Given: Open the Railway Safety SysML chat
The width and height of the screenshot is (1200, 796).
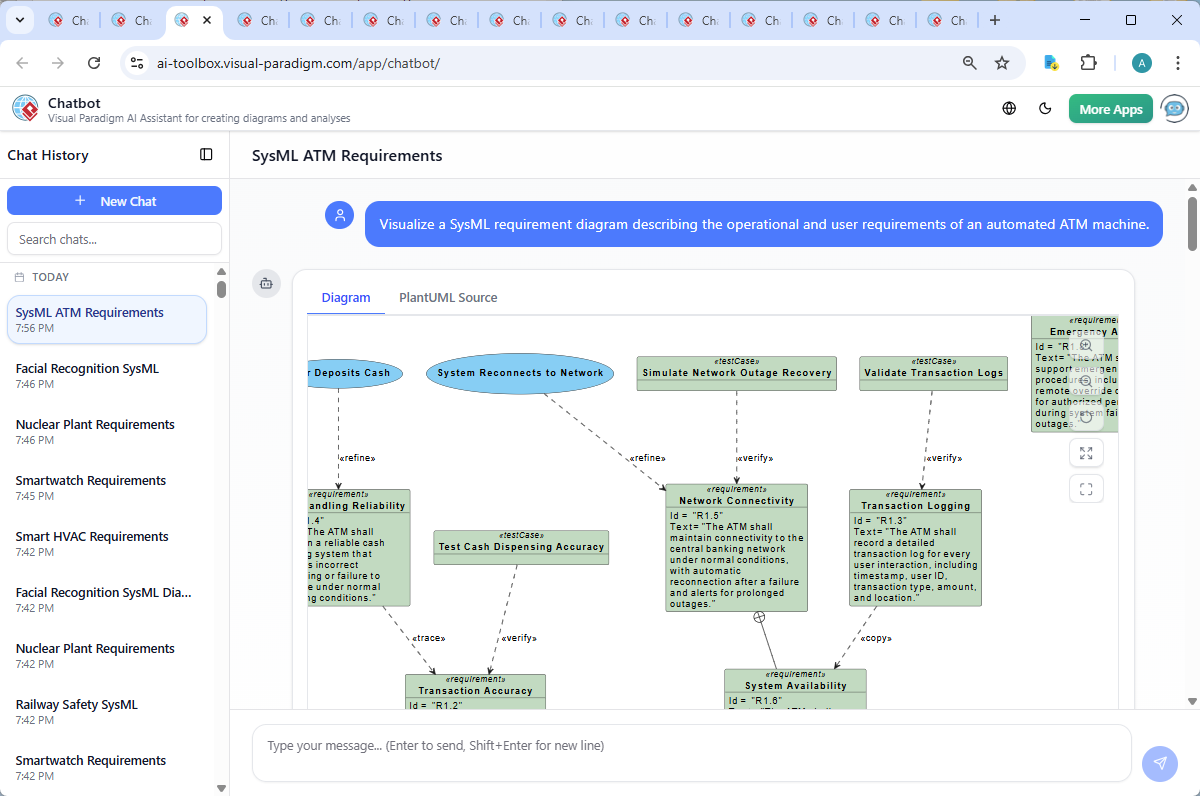Looking at the screenshot, I should point(77,705).
